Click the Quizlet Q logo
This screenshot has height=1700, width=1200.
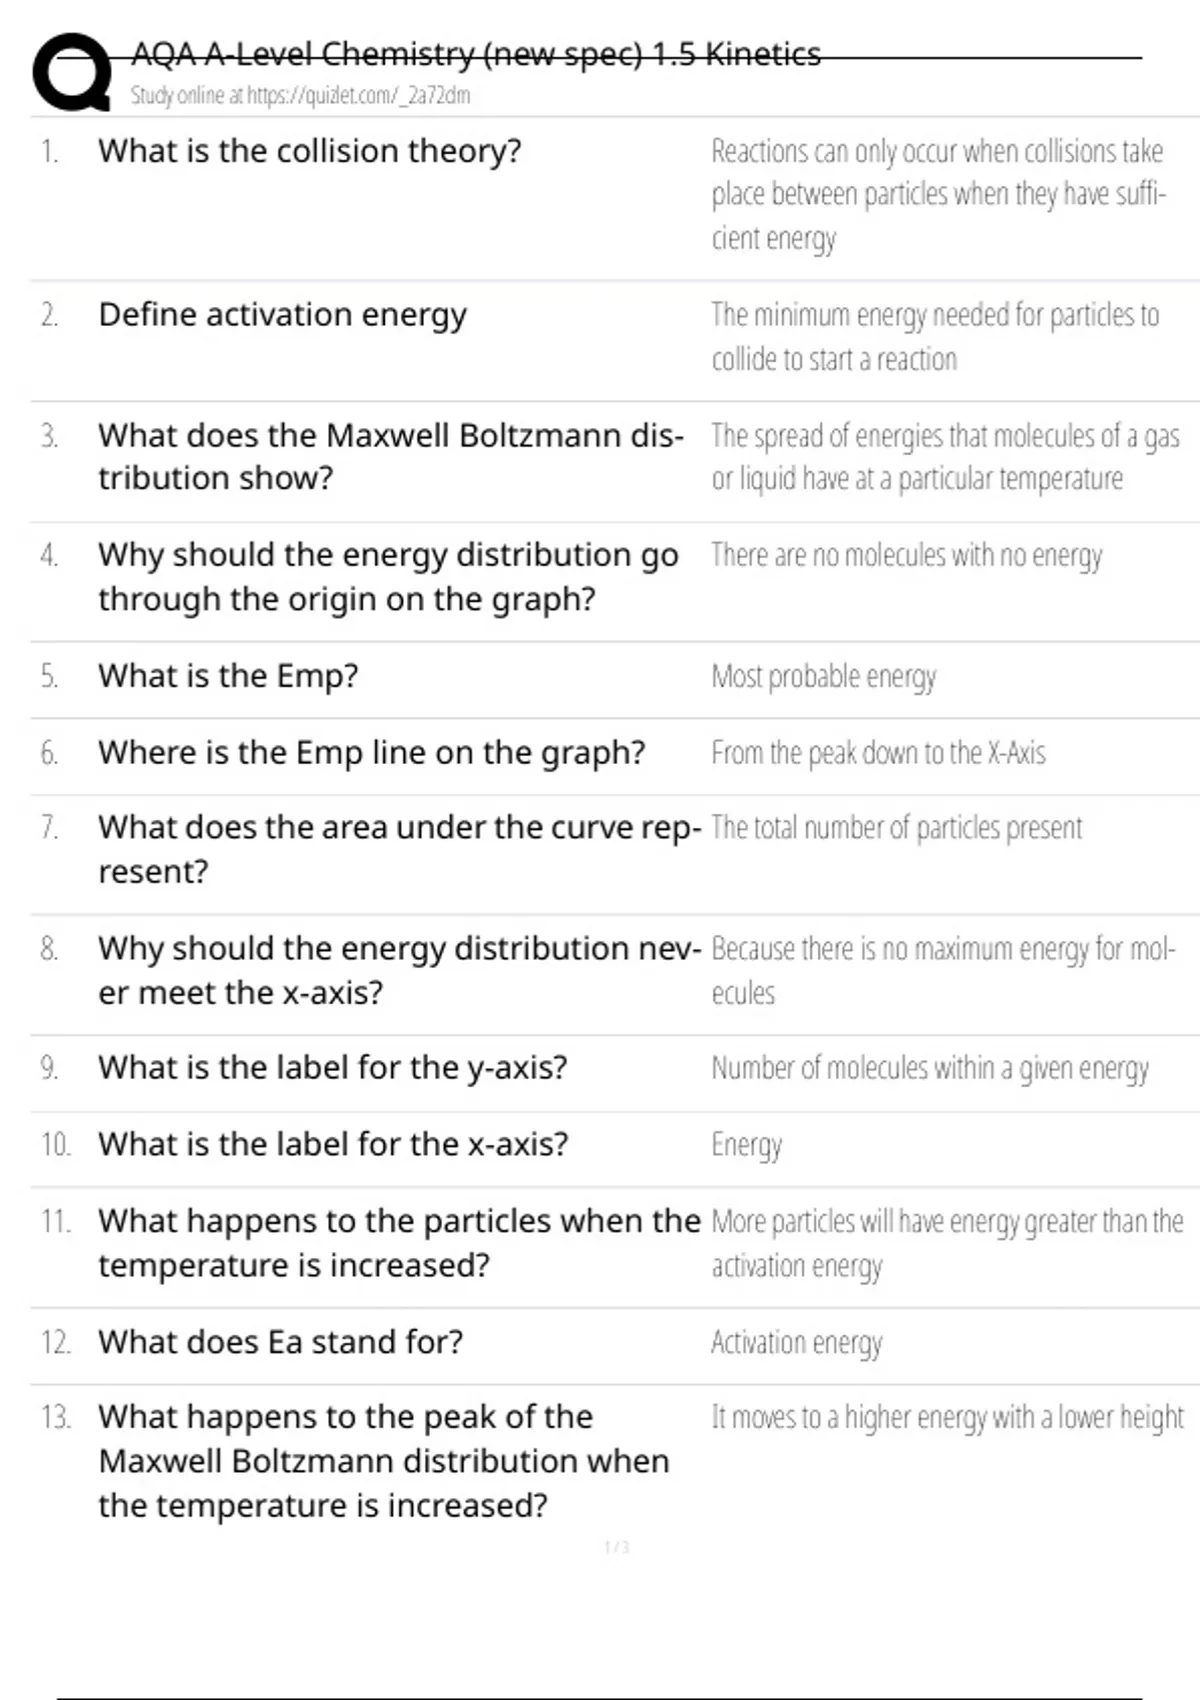(x=71, y=72)
